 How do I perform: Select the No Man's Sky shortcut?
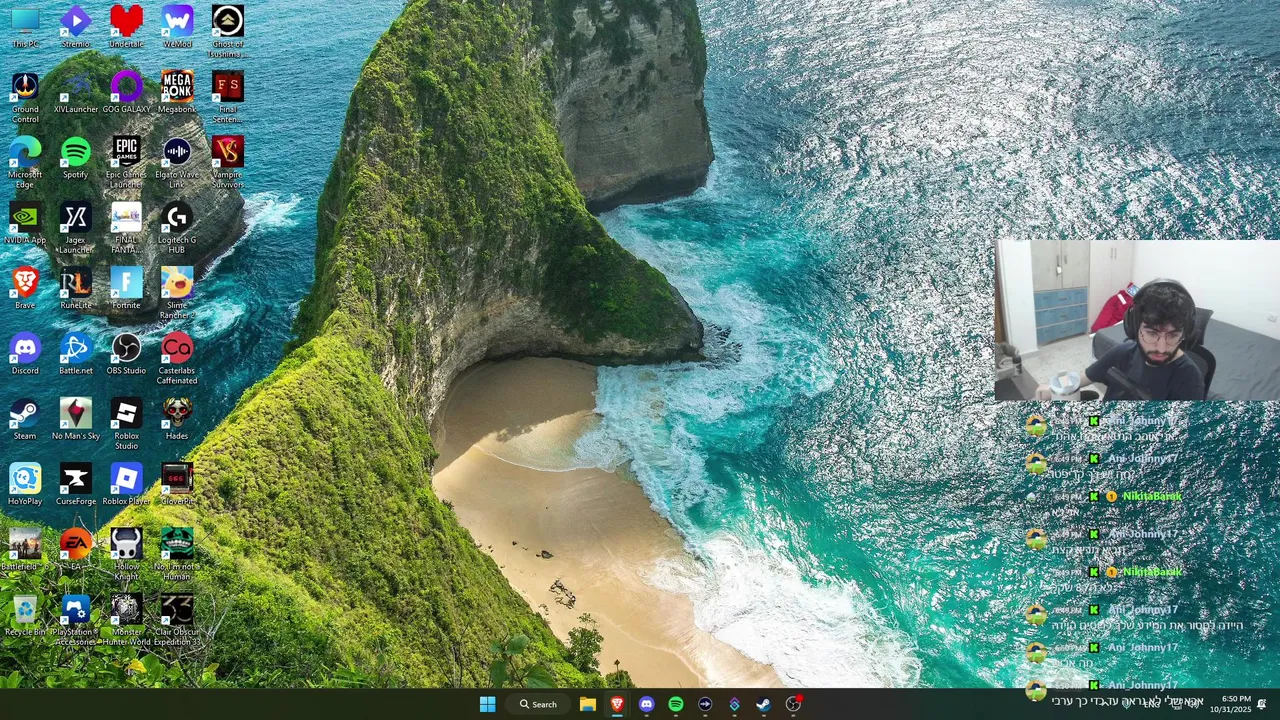click(76, 418)
